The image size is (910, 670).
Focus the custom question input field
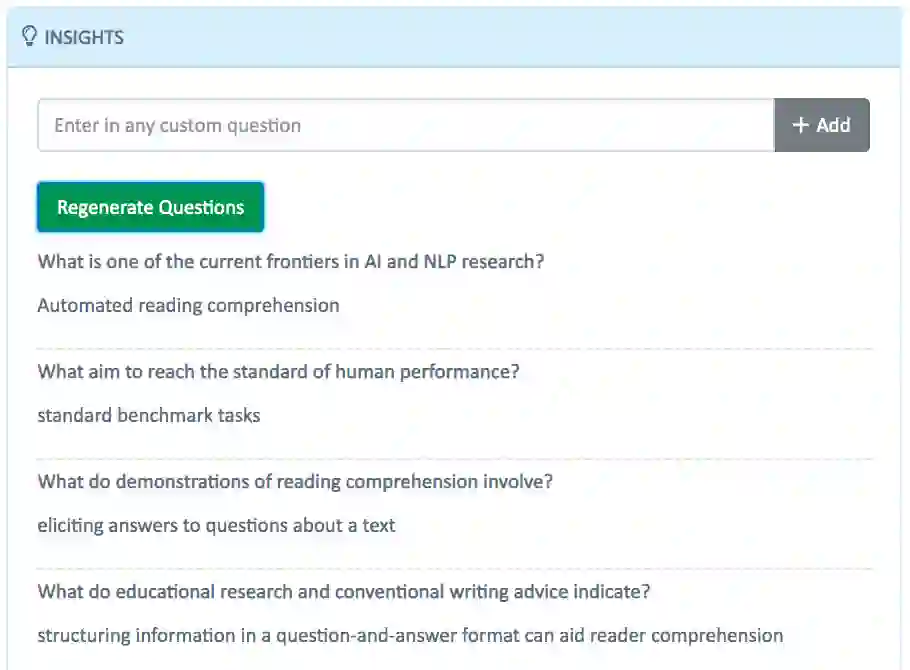(405, 125)
